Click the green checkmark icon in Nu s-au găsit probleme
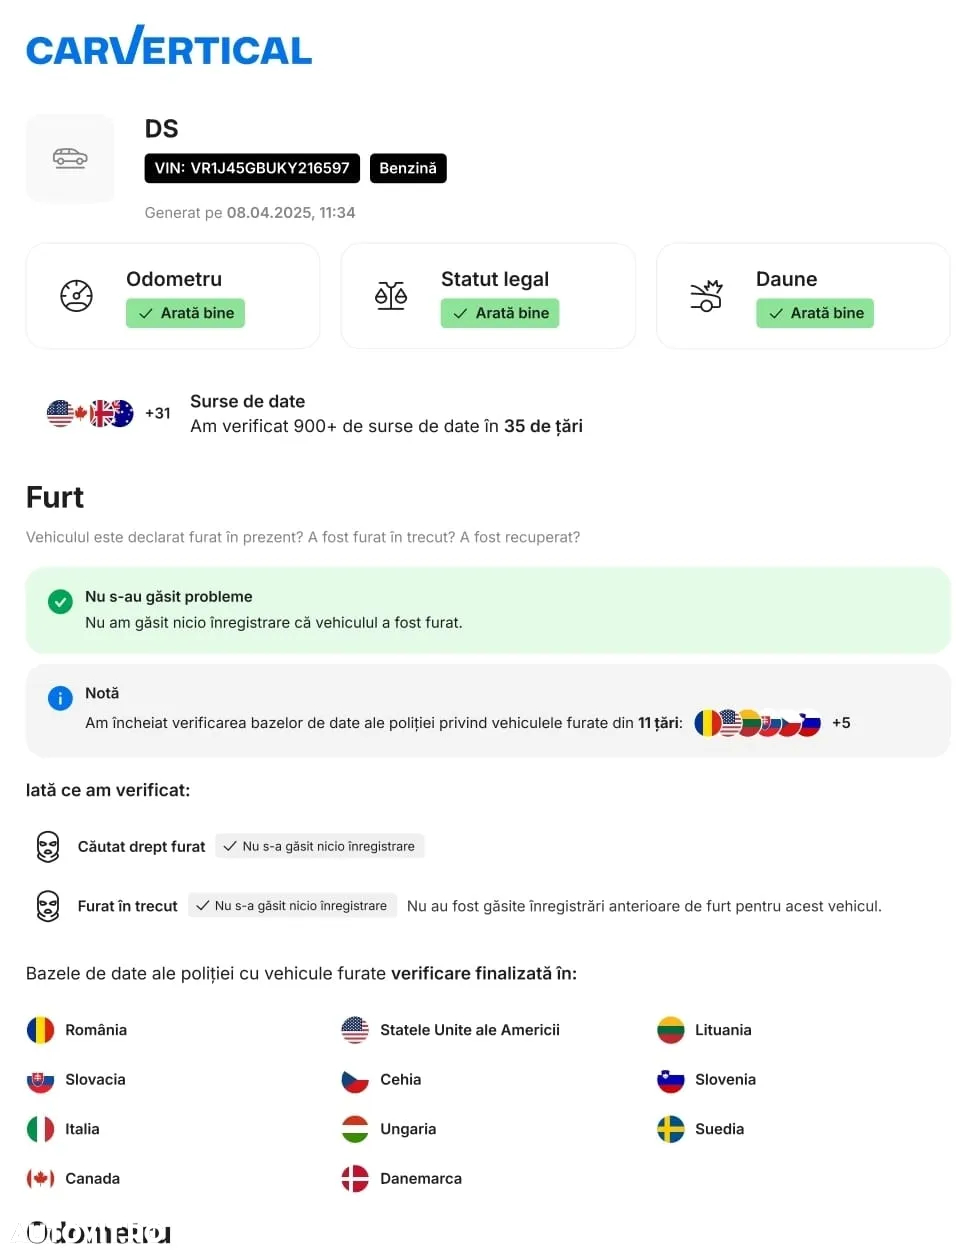This screenshot has width=960, height=1253. [x=60, y=601]
